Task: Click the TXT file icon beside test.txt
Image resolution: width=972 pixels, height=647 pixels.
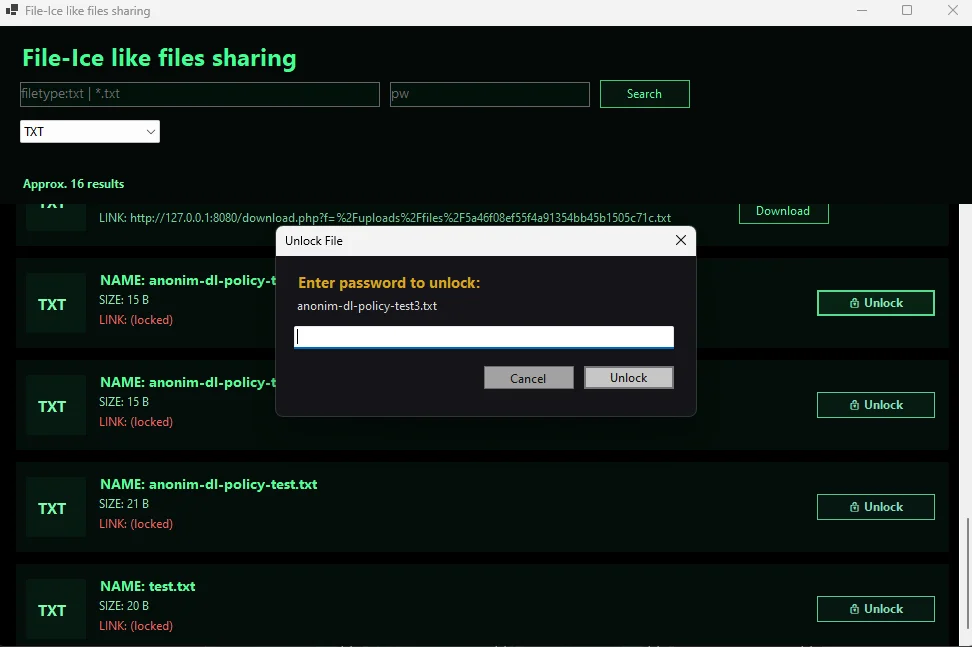Action: (55, 609)
